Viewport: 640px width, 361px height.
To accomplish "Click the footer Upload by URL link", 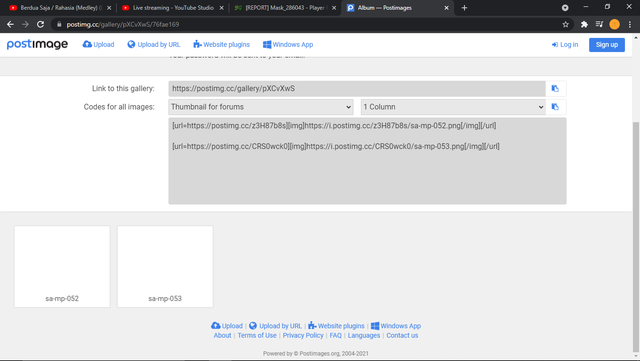I will click(x=276, y=326).
